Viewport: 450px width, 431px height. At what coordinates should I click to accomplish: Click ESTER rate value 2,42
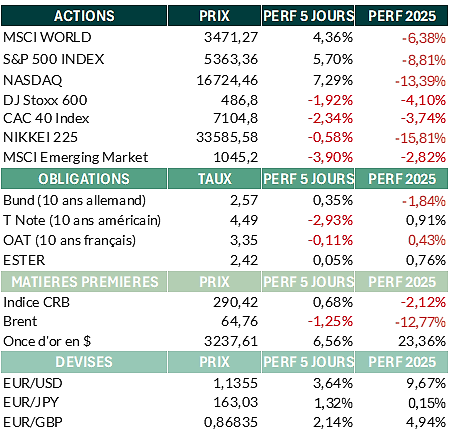tap(244, 260)
